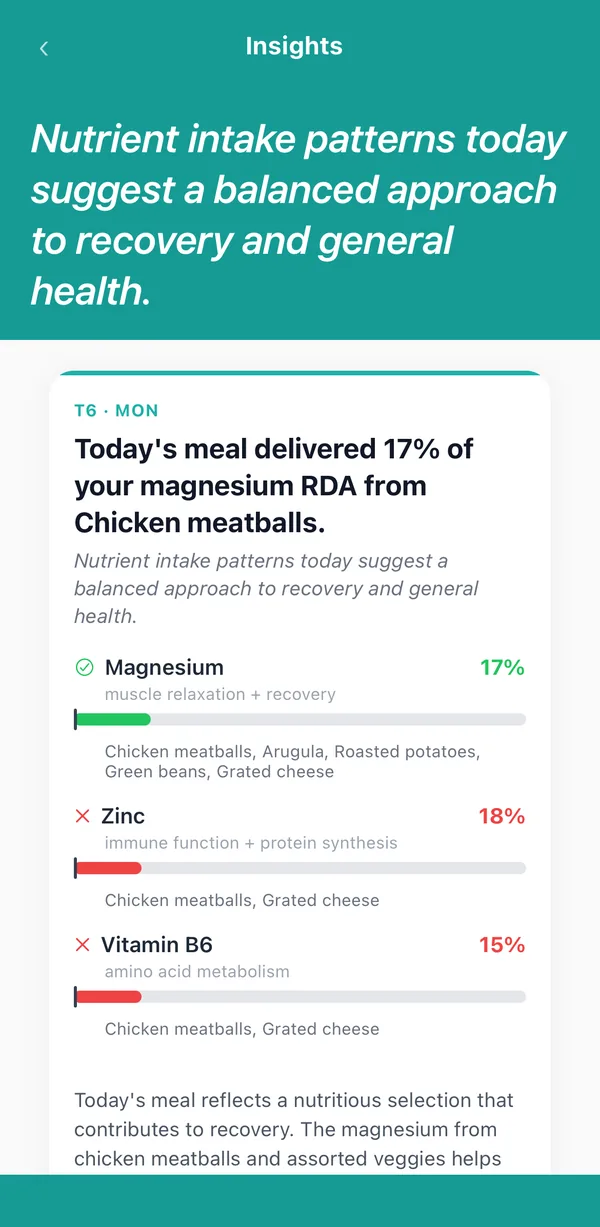The image size is (600, 1227).
Task: Click the Zinc nutrient name
Action: [x=123, y=816]
